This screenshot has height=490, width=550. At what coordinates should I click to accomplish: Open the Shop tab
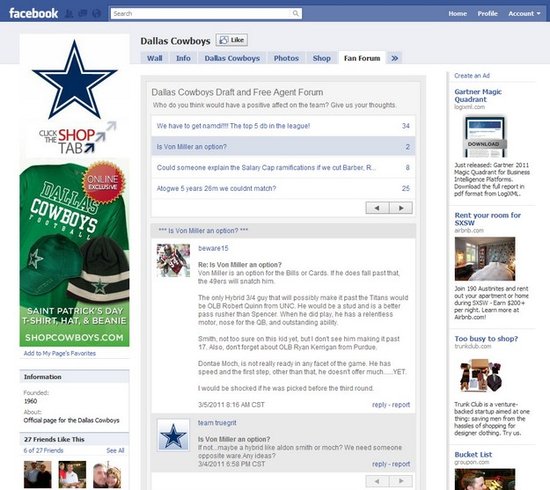(x=322, y=58)
